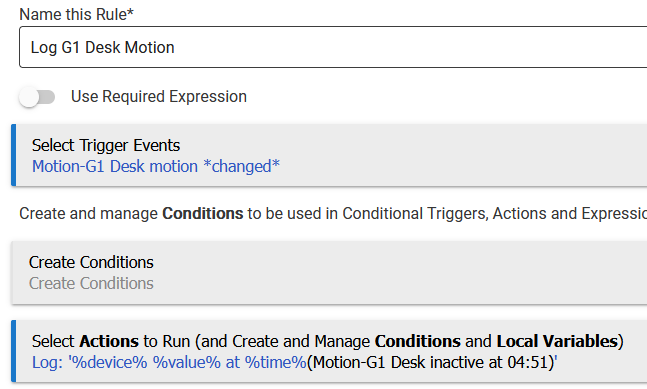647x389 pixels.
Task: Click the Motion-G1 Desk inactive at 04:51 preview
Action: point(430,362)
